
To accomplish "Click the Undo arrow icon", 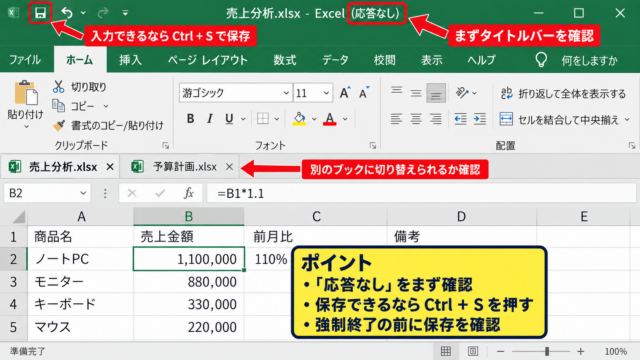I will [67, 13].
